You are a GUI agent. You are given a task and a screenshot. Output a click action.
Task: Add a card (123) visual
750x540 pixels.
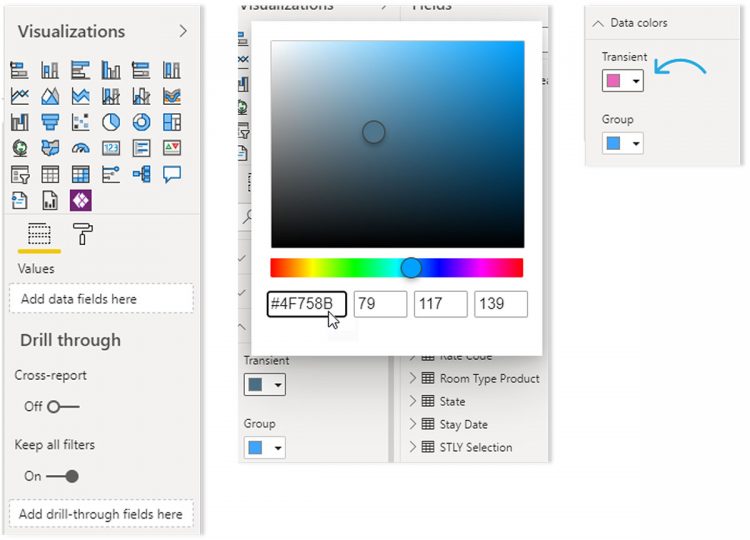click(x=111, y=148)
